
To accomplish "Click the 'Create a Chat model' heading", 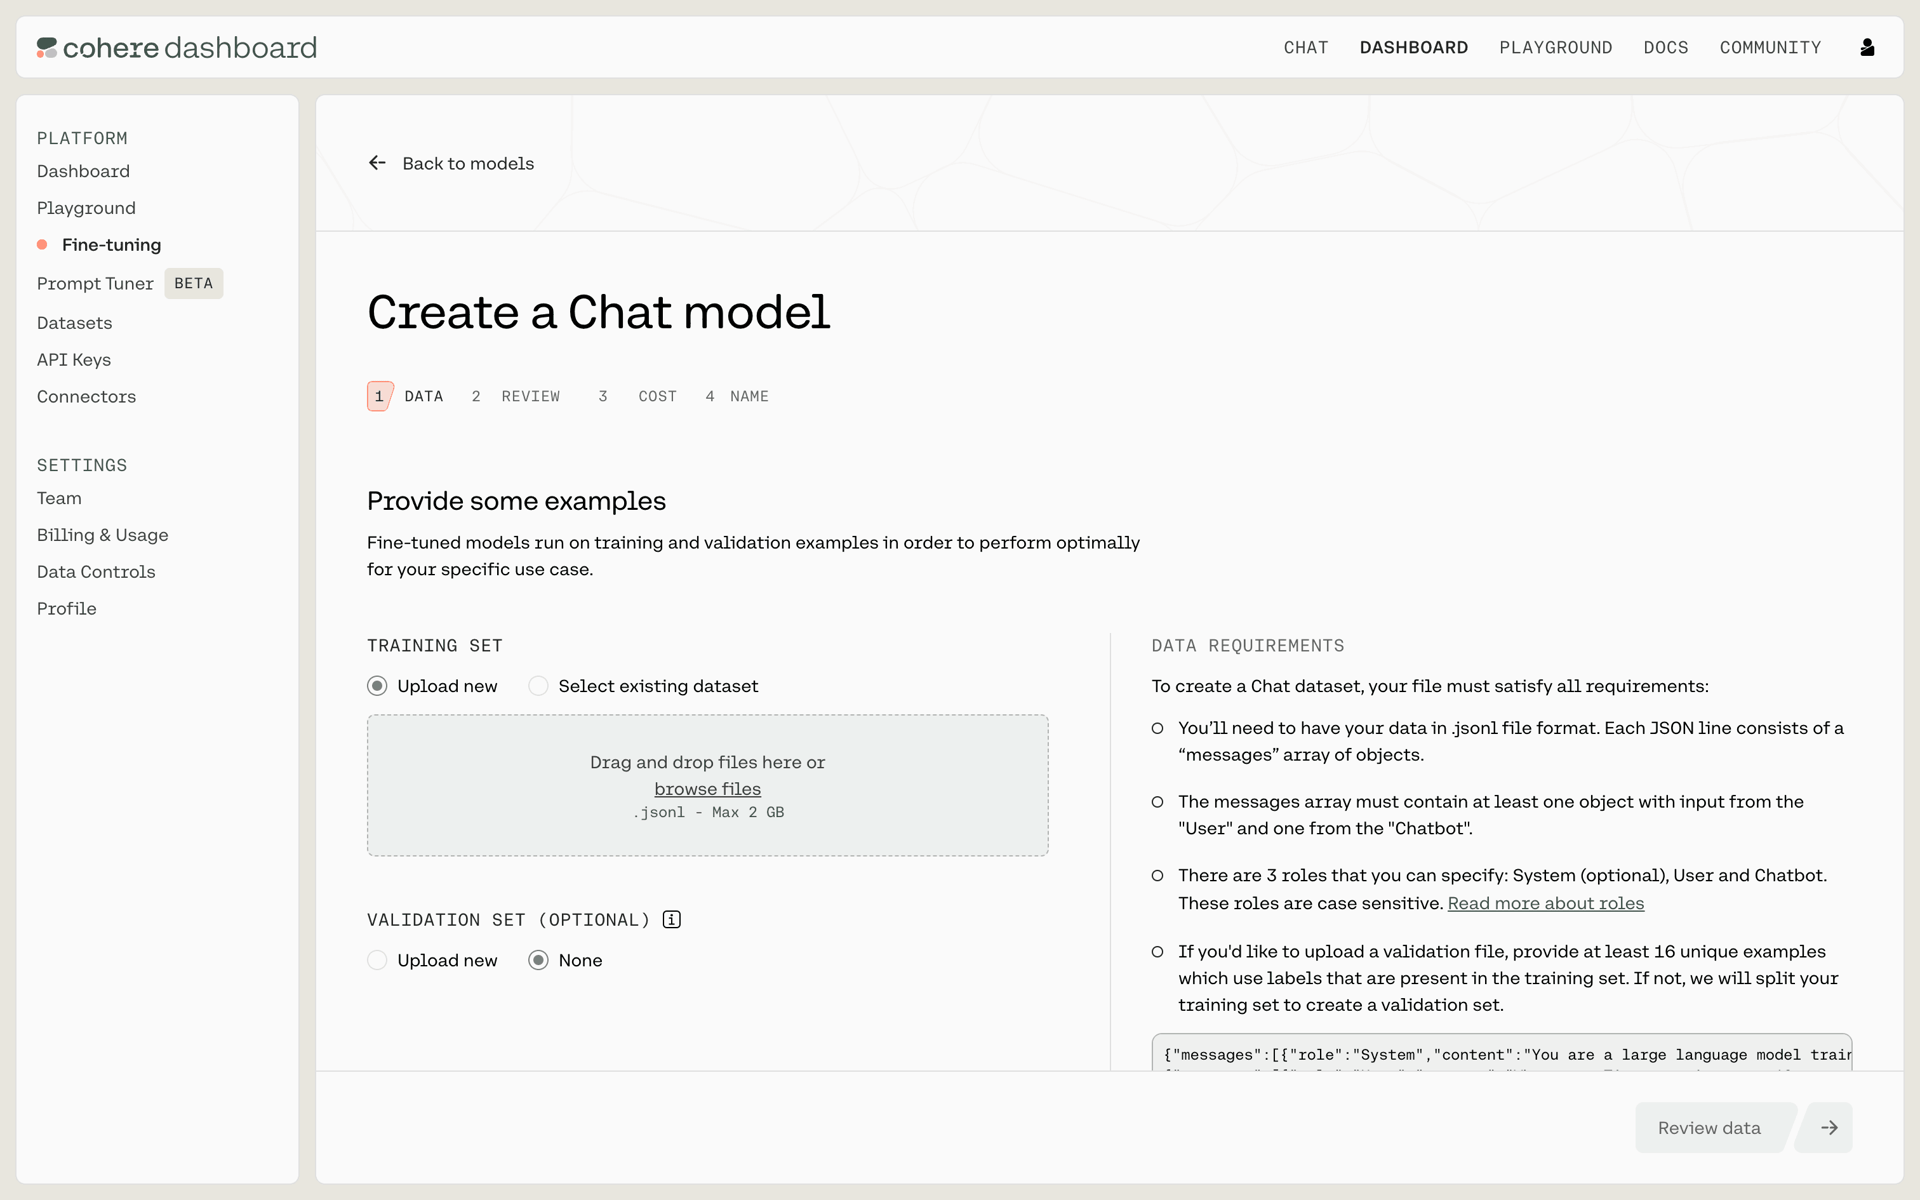I will click(x=598, y=312).
